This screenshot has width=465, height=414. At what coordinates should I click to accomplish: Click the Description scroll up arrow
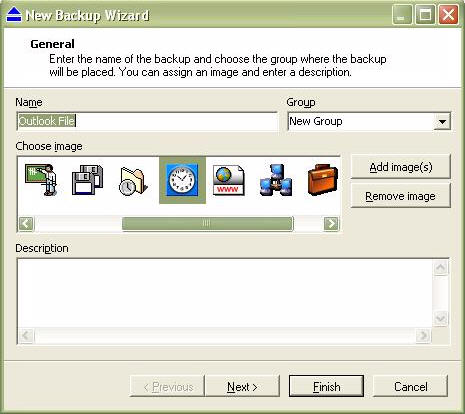441,268
